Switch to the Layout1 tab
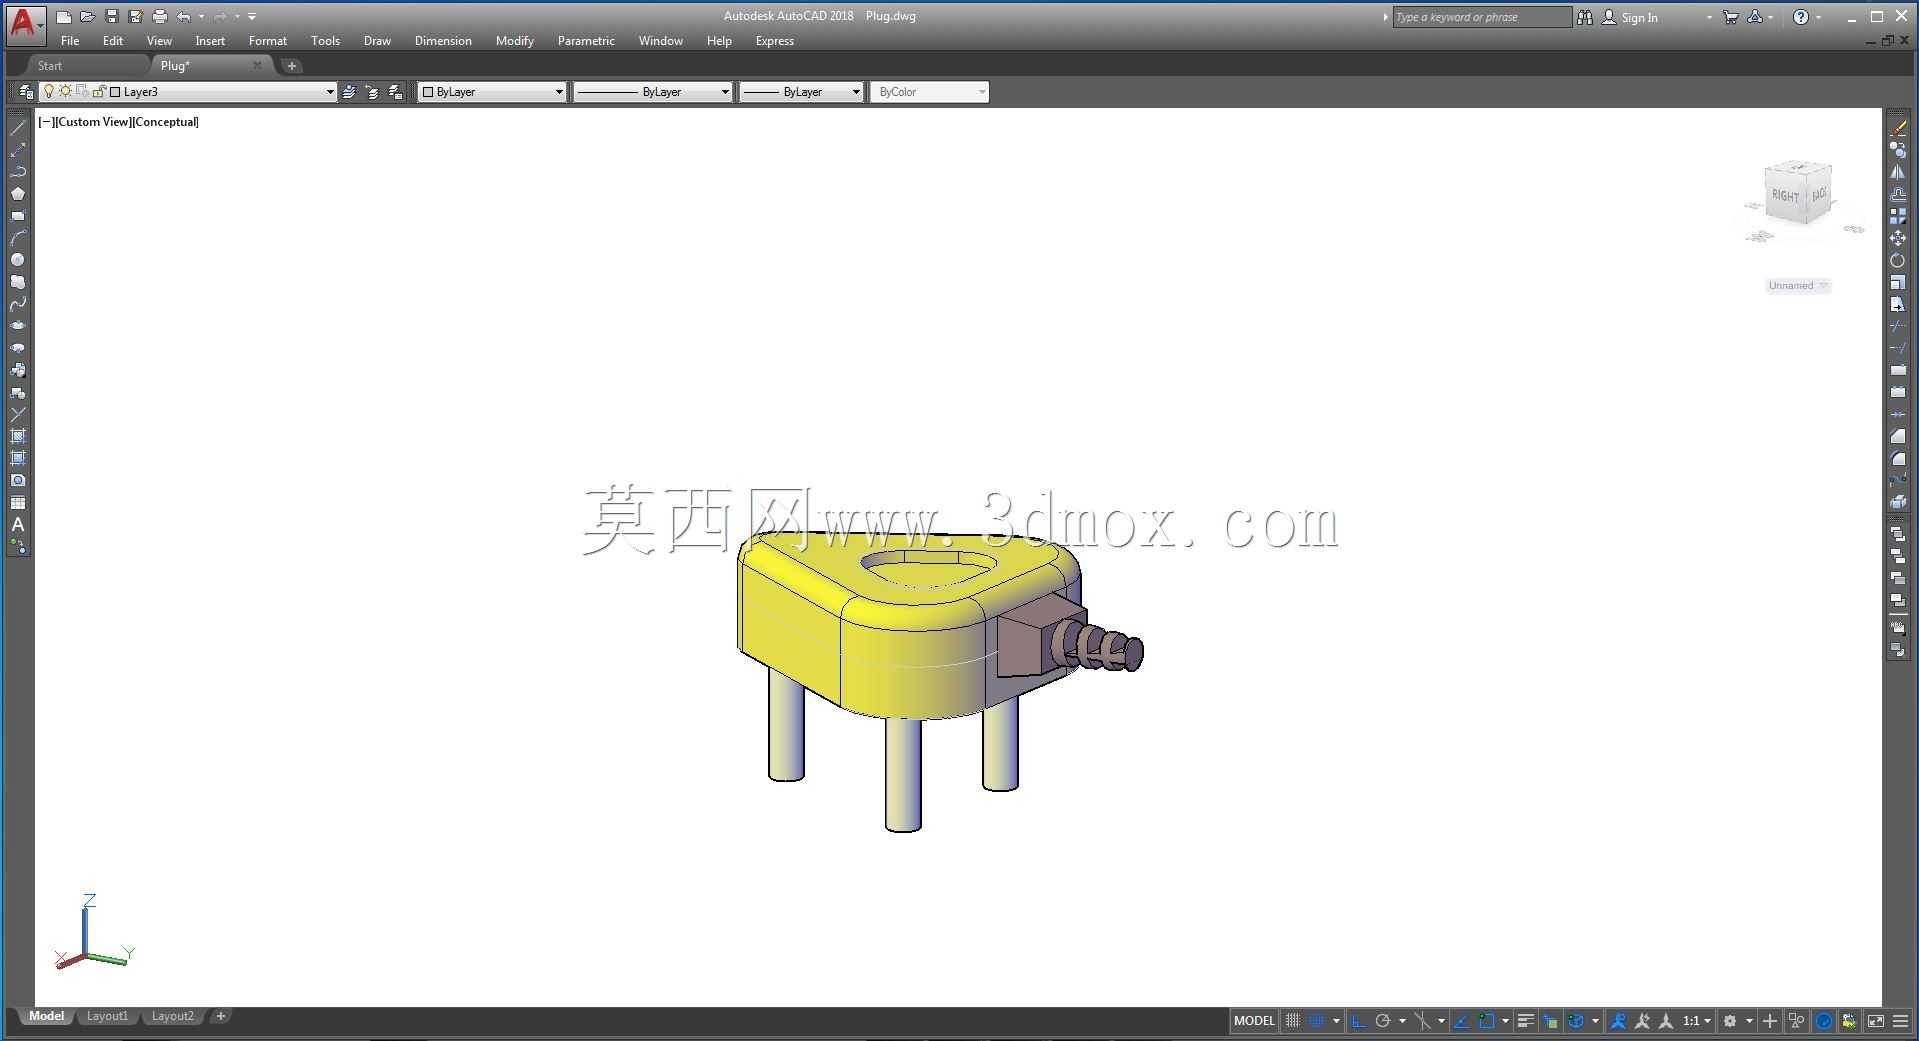The height and width of the screenshot is (1041, 1919). click(107, 1016)
